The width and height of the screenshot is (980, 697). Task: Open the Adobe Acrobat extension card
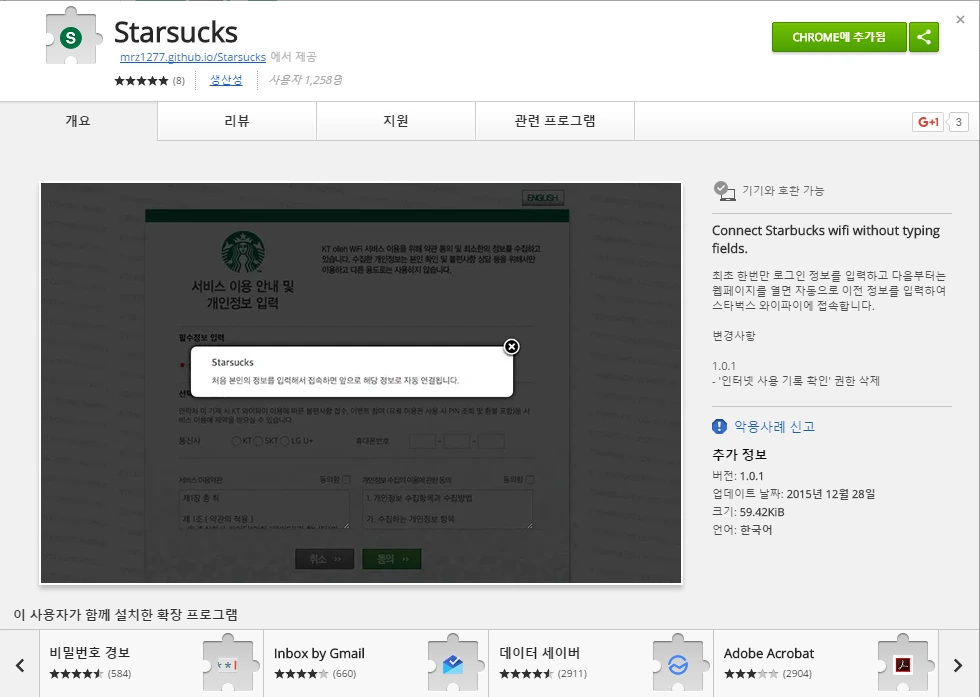pyautogui.click(x=826, y=663)
